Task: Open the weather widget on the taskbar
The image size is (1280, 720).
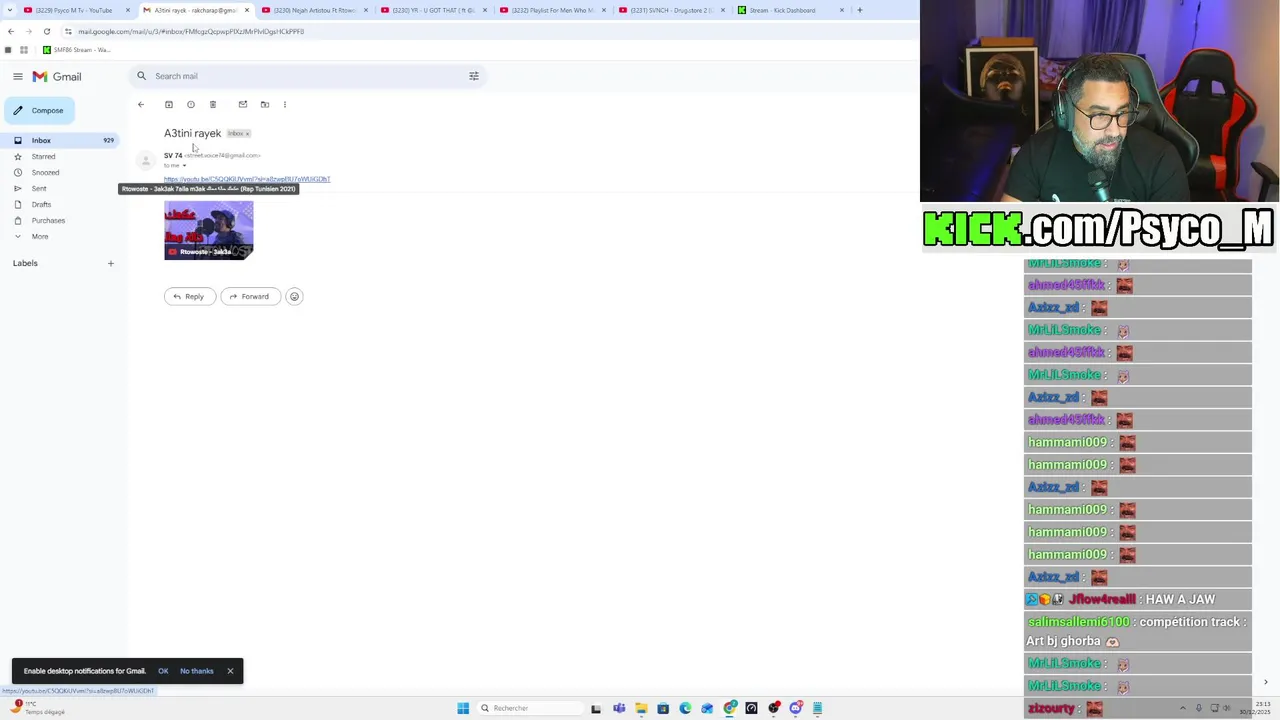Action: coord(38,708)
